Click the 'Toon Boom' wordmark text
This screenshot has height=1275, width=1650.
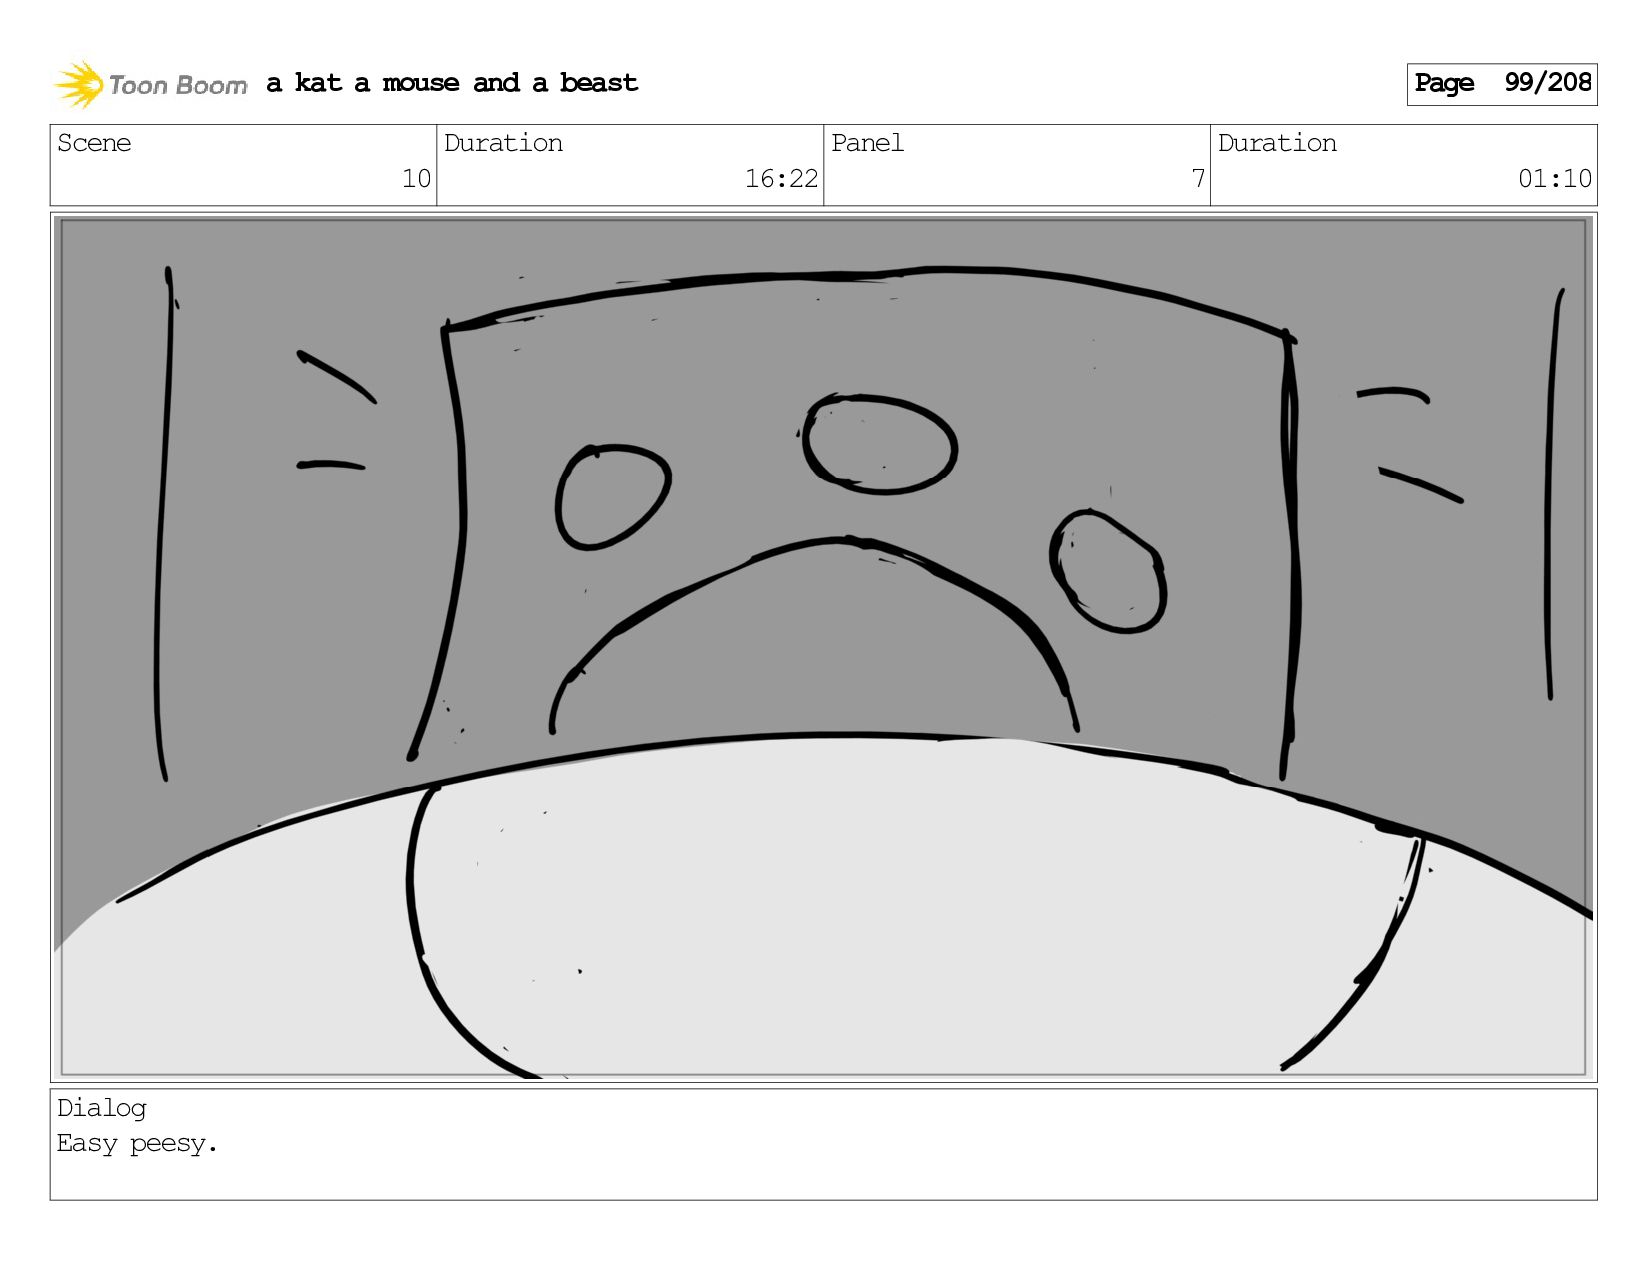coord(178,85)
